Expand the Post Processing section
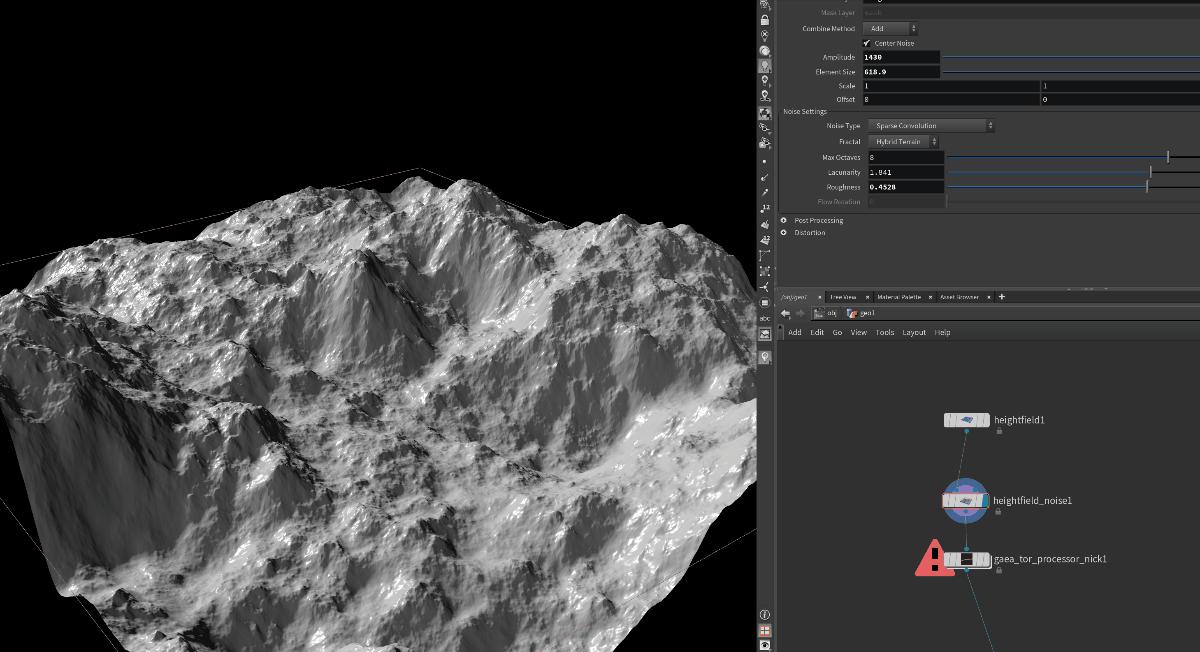1200x652 pixels. coord(784,220)
